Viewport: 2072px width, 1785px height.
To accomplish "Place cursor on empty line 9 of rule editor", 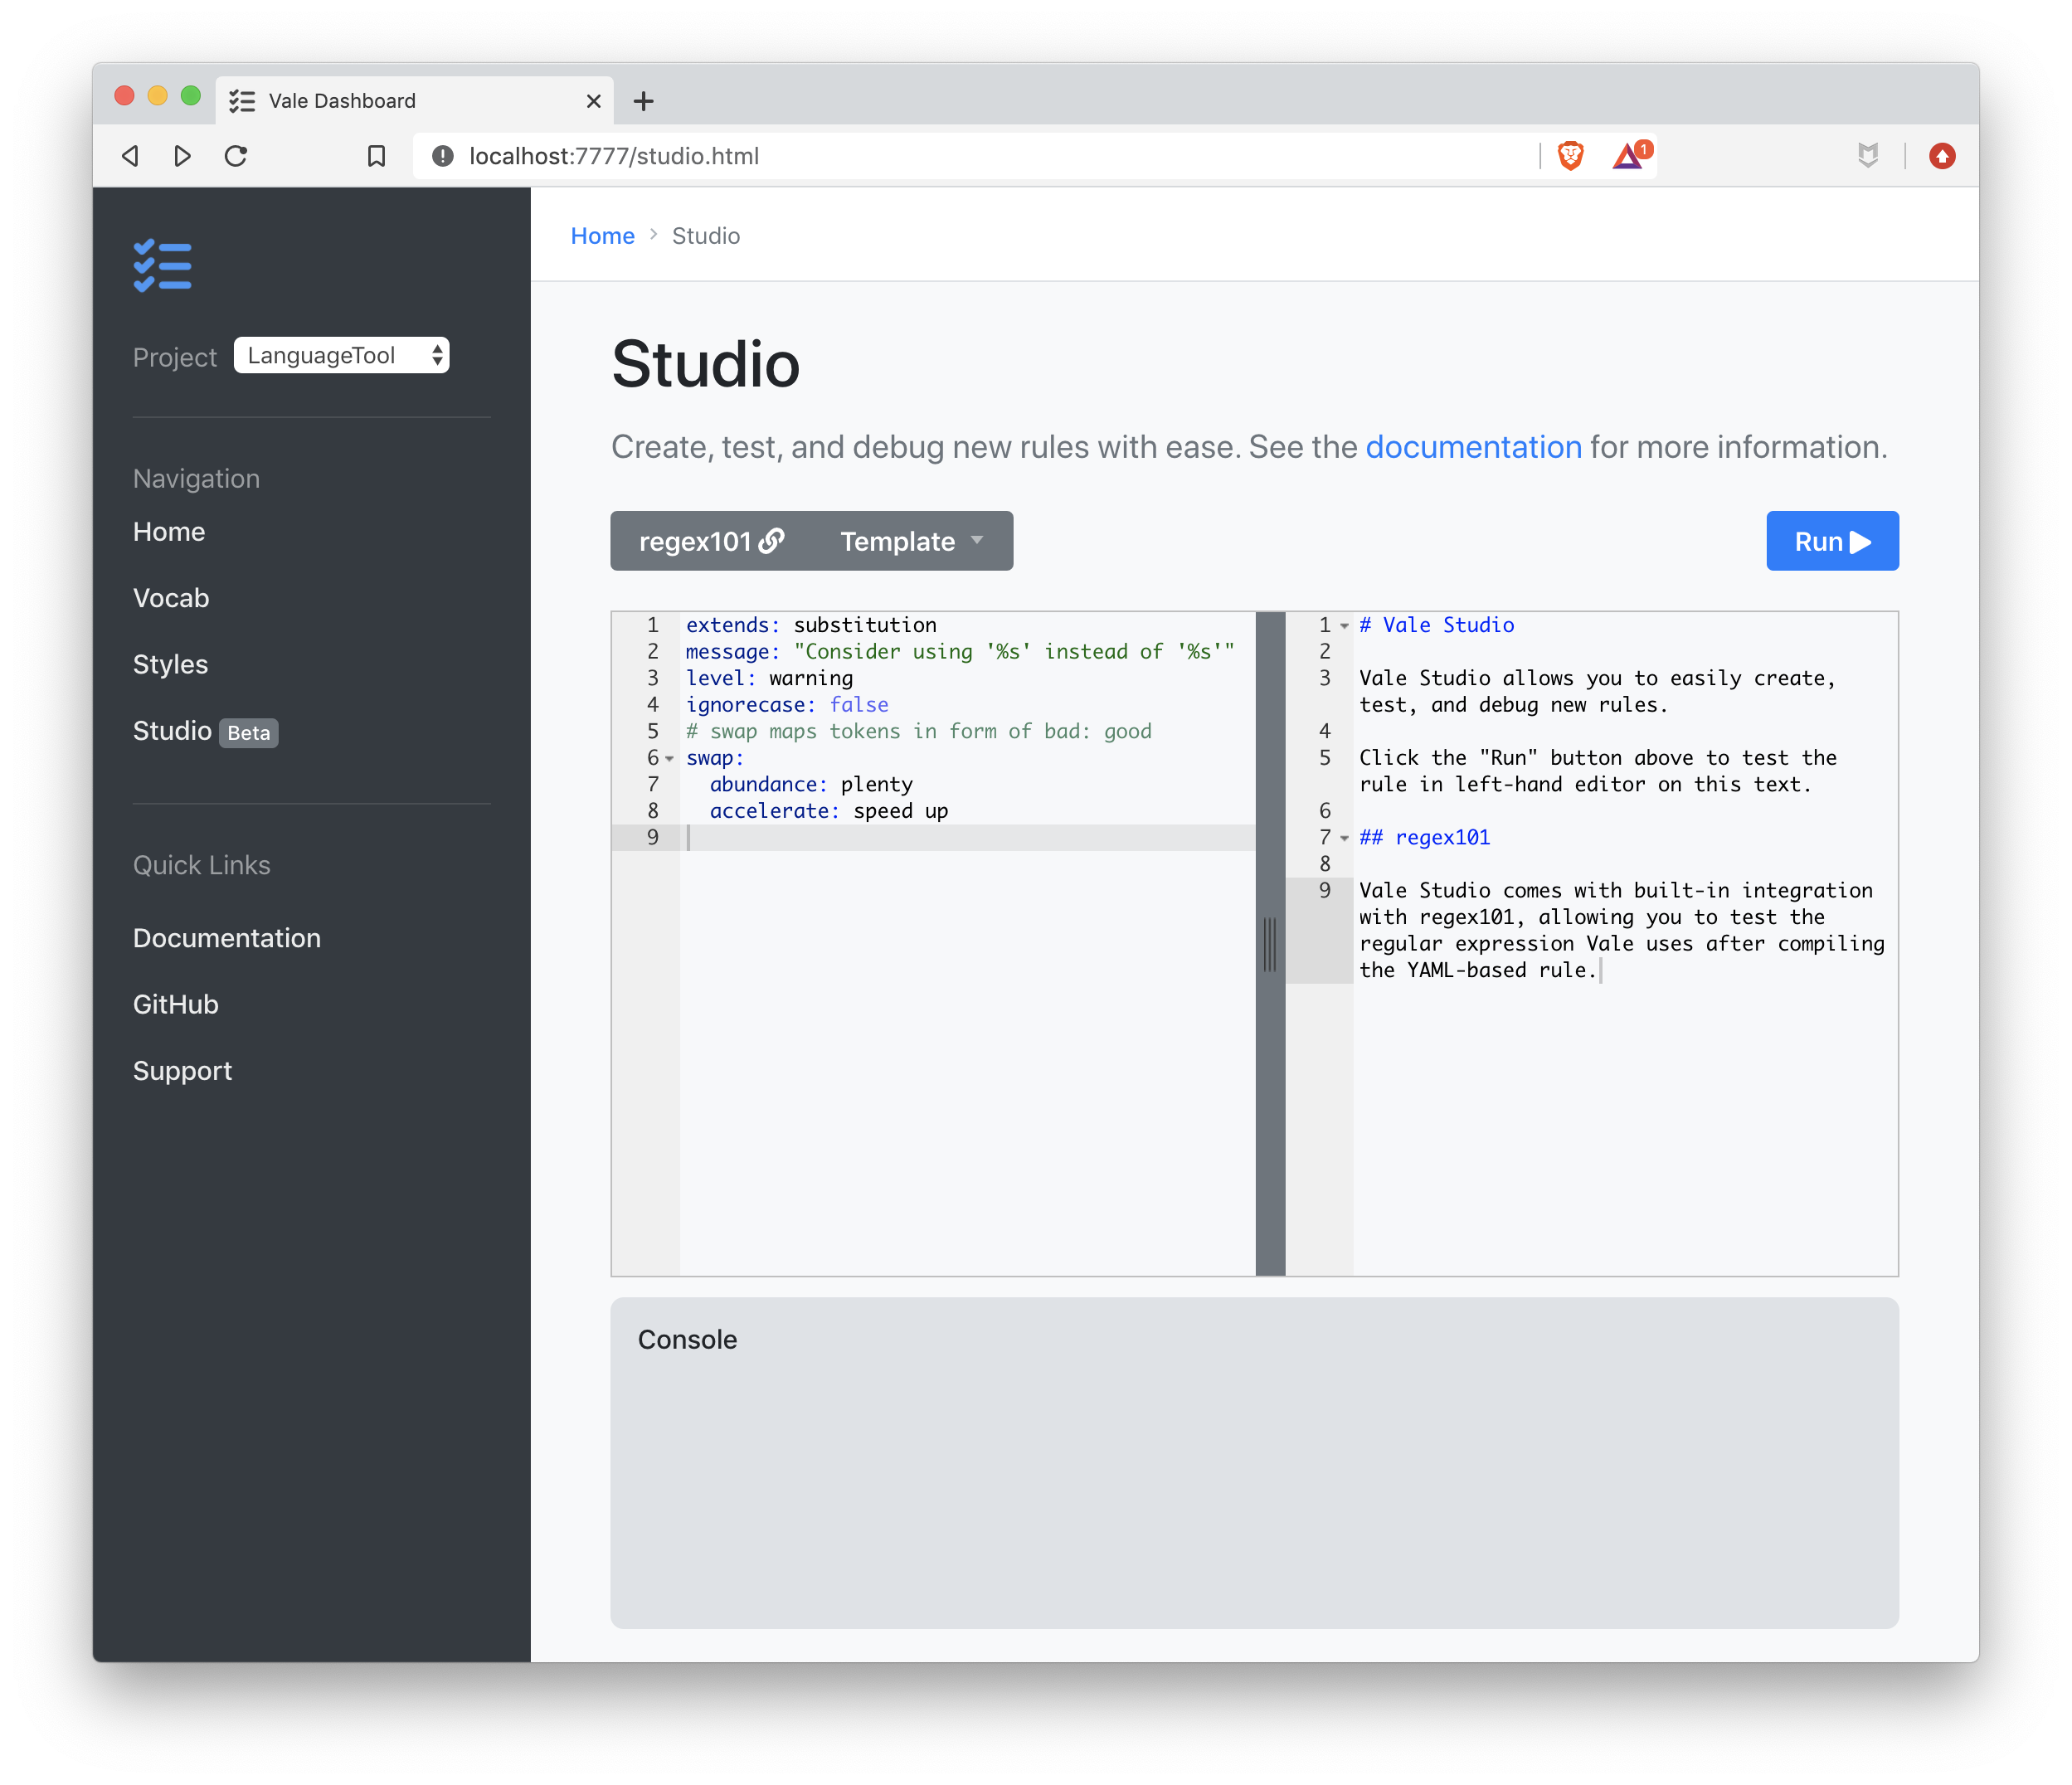I will [966, 838].
